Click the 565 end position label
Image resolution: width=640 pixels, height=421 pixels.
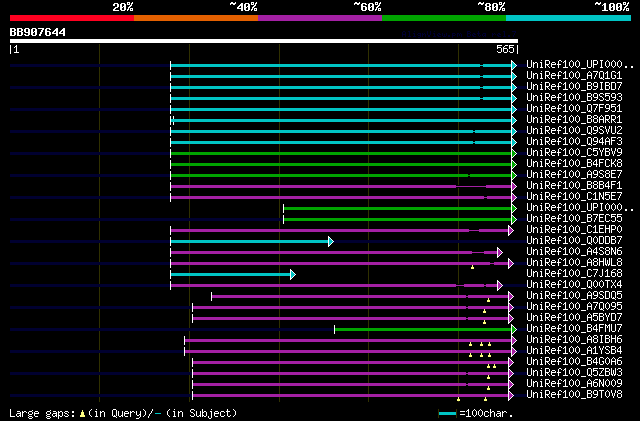point(505,49)
